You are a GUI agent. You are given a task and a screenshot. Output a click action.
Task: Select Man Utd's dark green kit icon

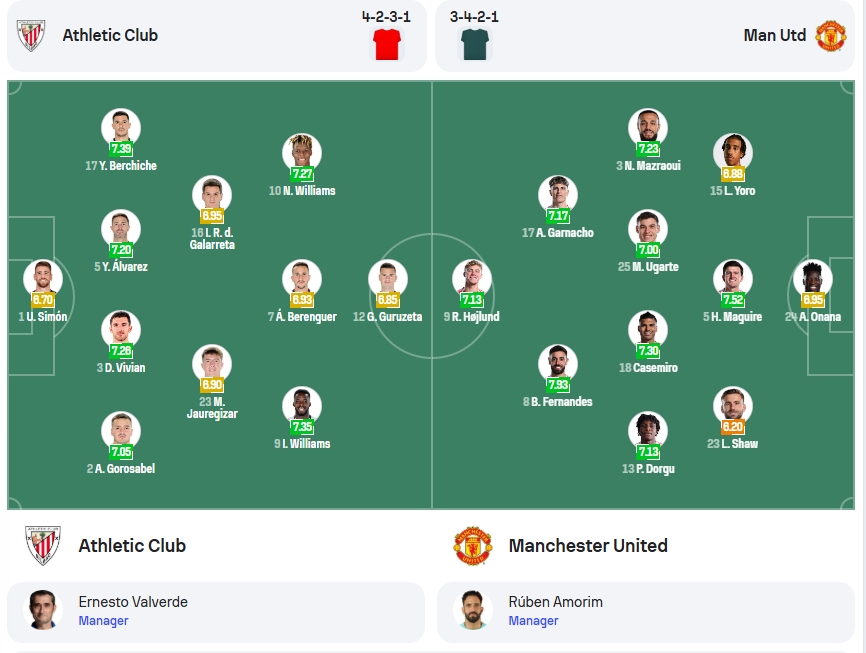click(x=474, y=44)
